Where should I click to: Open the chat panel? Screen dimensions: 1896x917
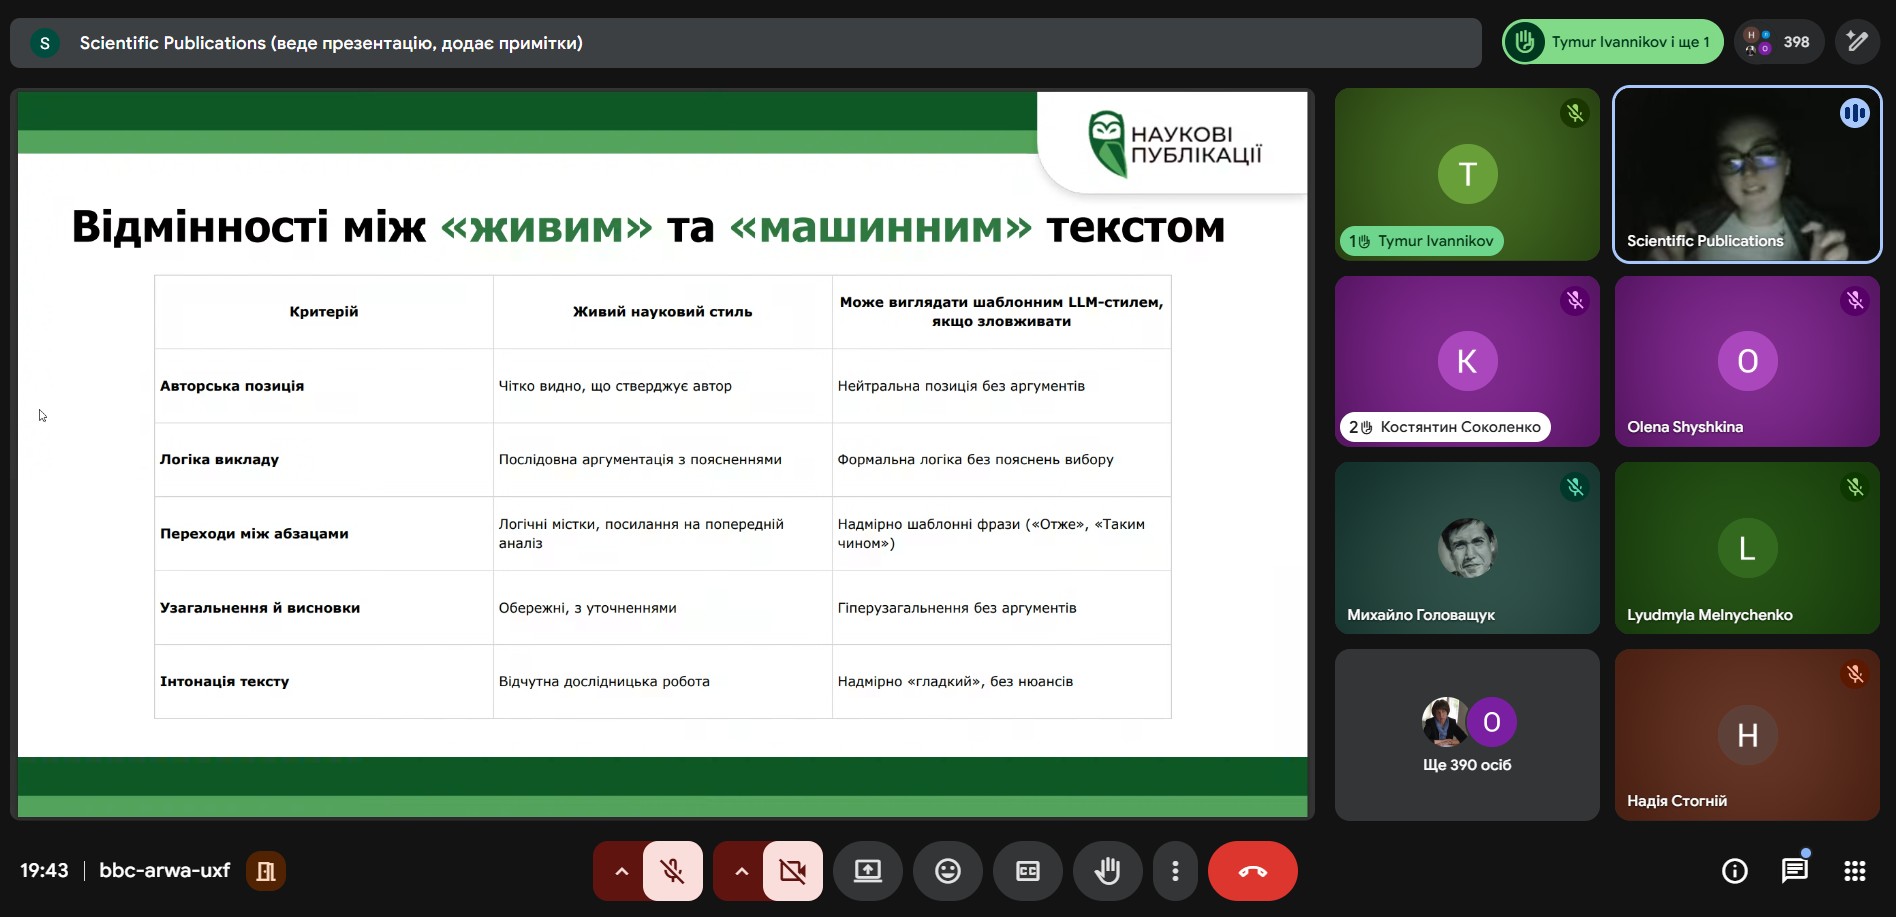coord(1794,871)
